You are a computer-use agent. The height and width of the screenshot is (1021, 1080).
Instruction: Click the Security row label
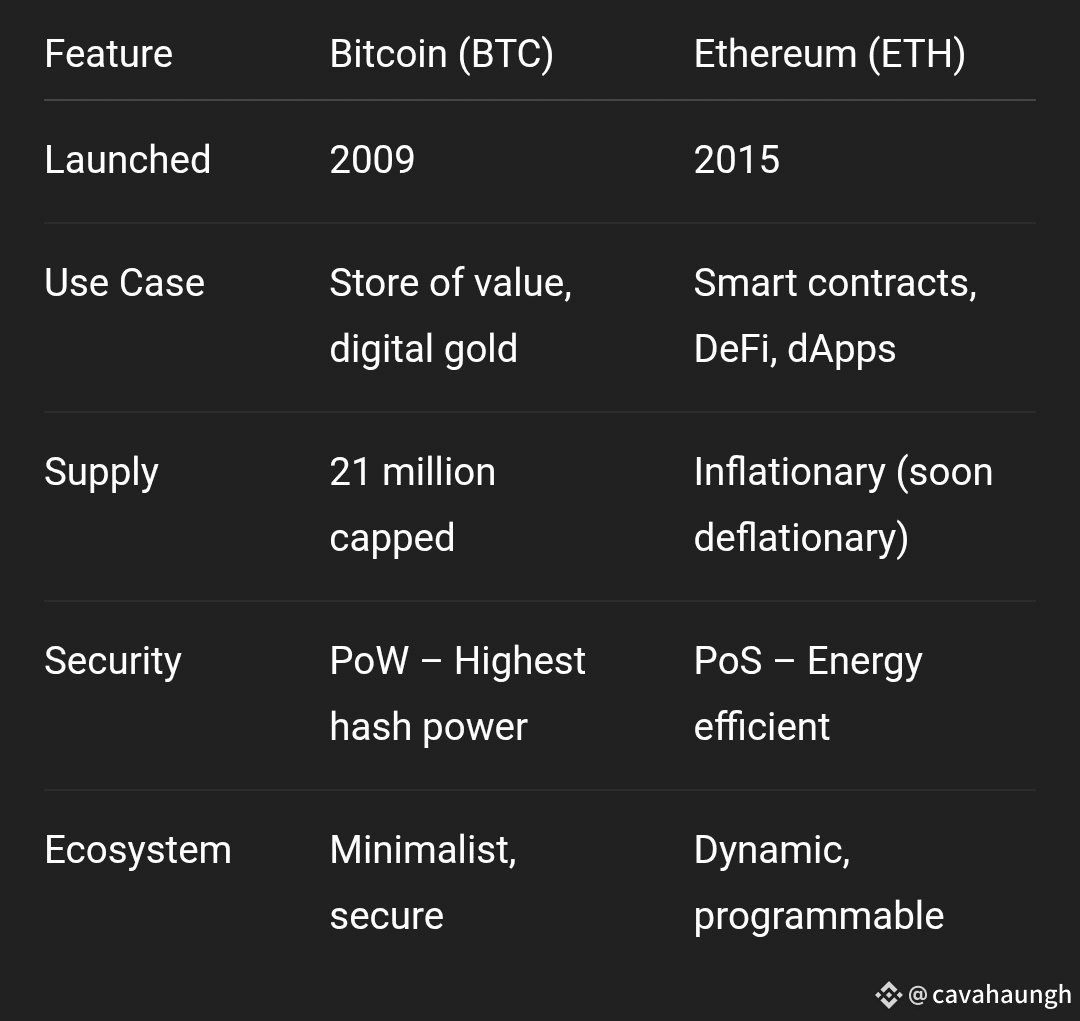point(113,661)
